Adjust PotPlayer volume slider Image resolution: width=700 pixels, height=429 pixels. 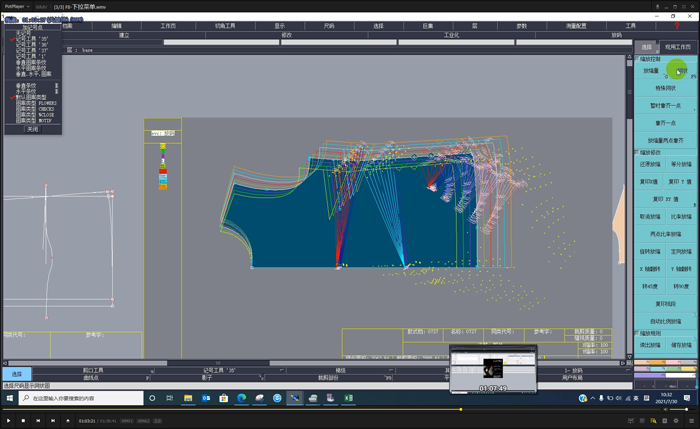(681, 409)
